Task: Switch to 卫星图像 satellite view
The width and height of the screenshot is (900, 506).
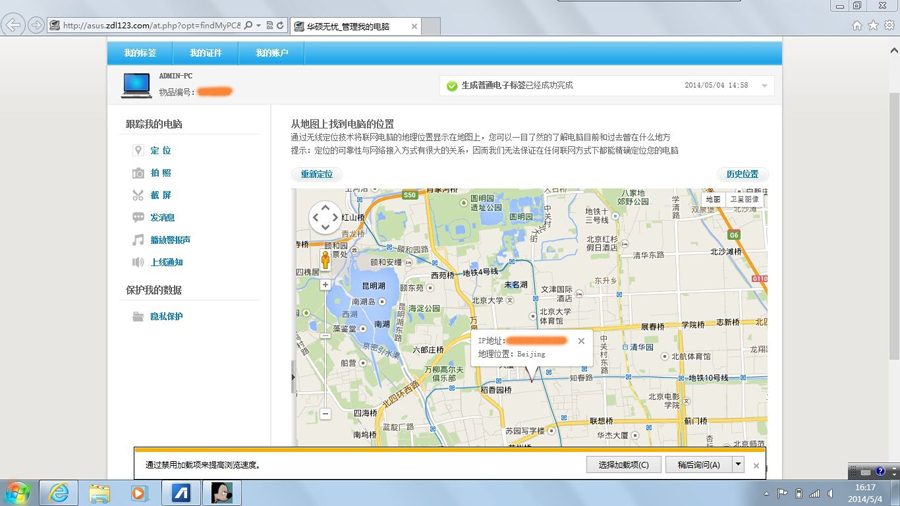Action: (x=744, y=199)
